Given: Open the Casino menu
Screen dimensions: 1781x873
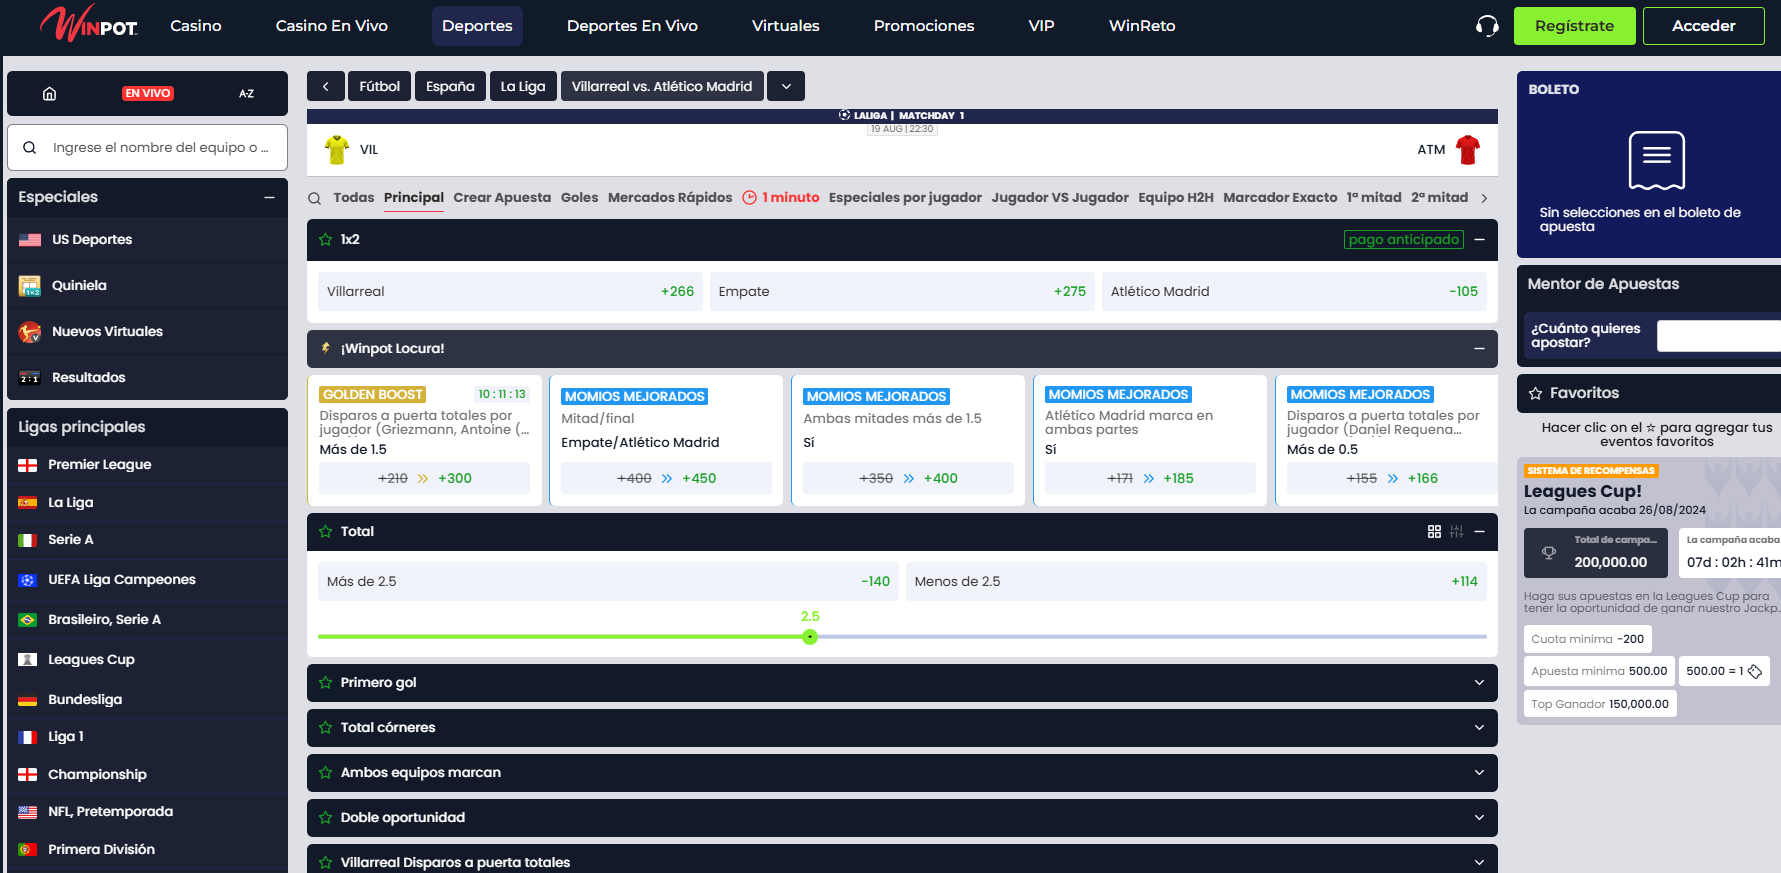Looking at the screenshot, I should (196, 26).
